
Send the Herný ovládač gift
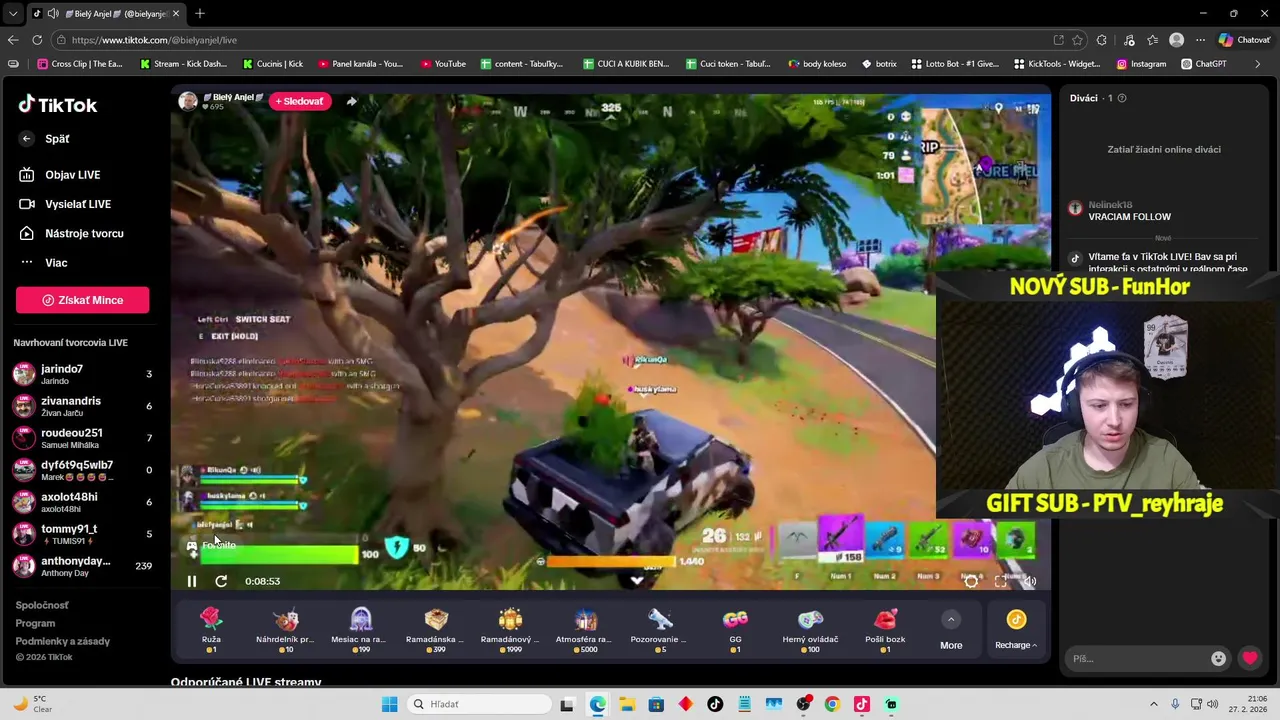pyautogui.click(x=810, y=630)
